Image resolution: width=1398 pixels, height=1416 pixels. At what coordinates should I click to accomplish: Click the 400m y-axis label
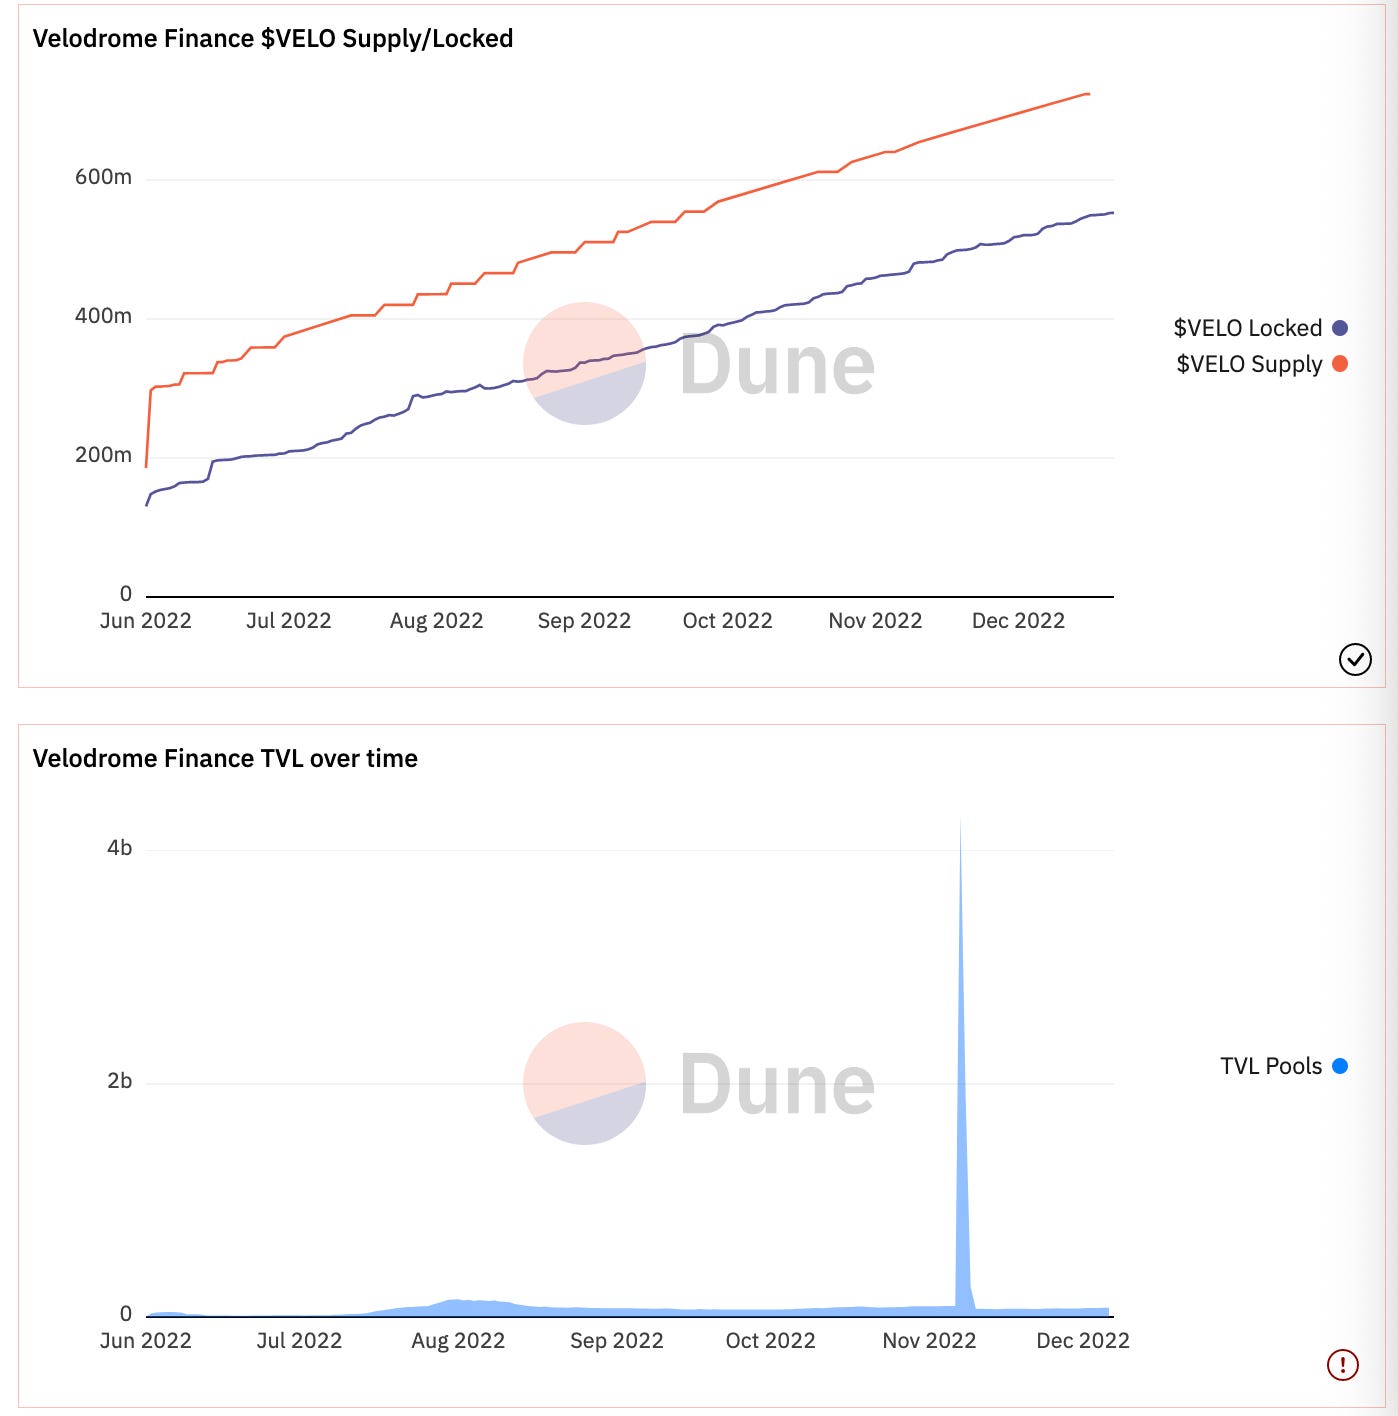(103, 316)
